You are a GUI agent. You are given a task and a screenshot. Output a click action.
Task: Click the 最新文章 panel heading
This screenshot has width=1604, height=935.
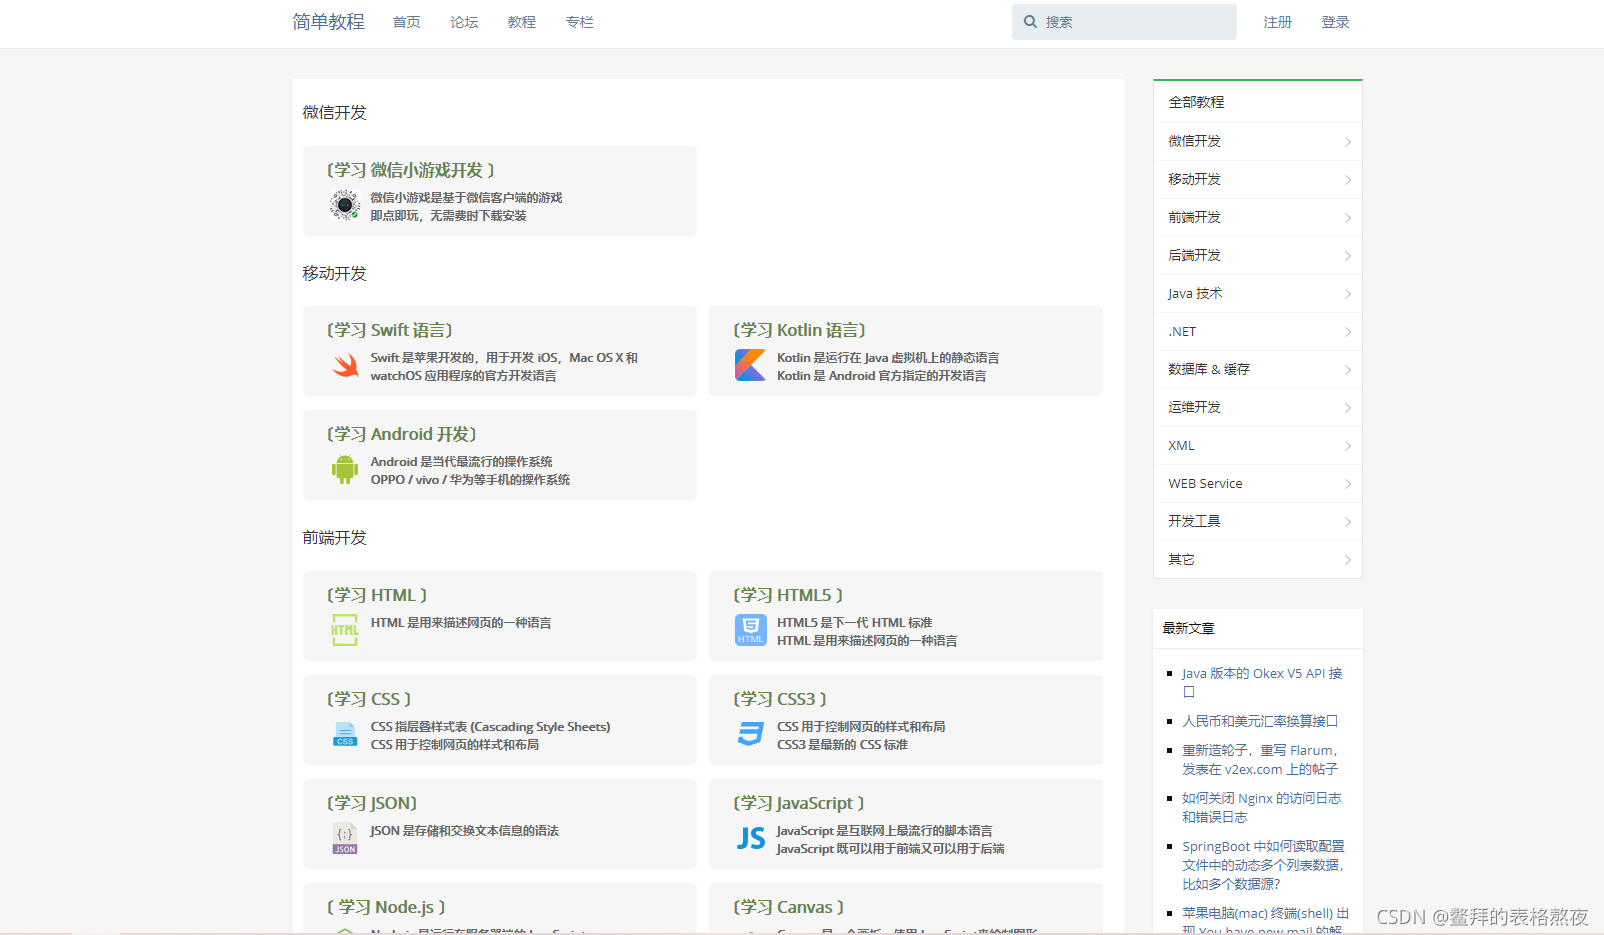1189,628
